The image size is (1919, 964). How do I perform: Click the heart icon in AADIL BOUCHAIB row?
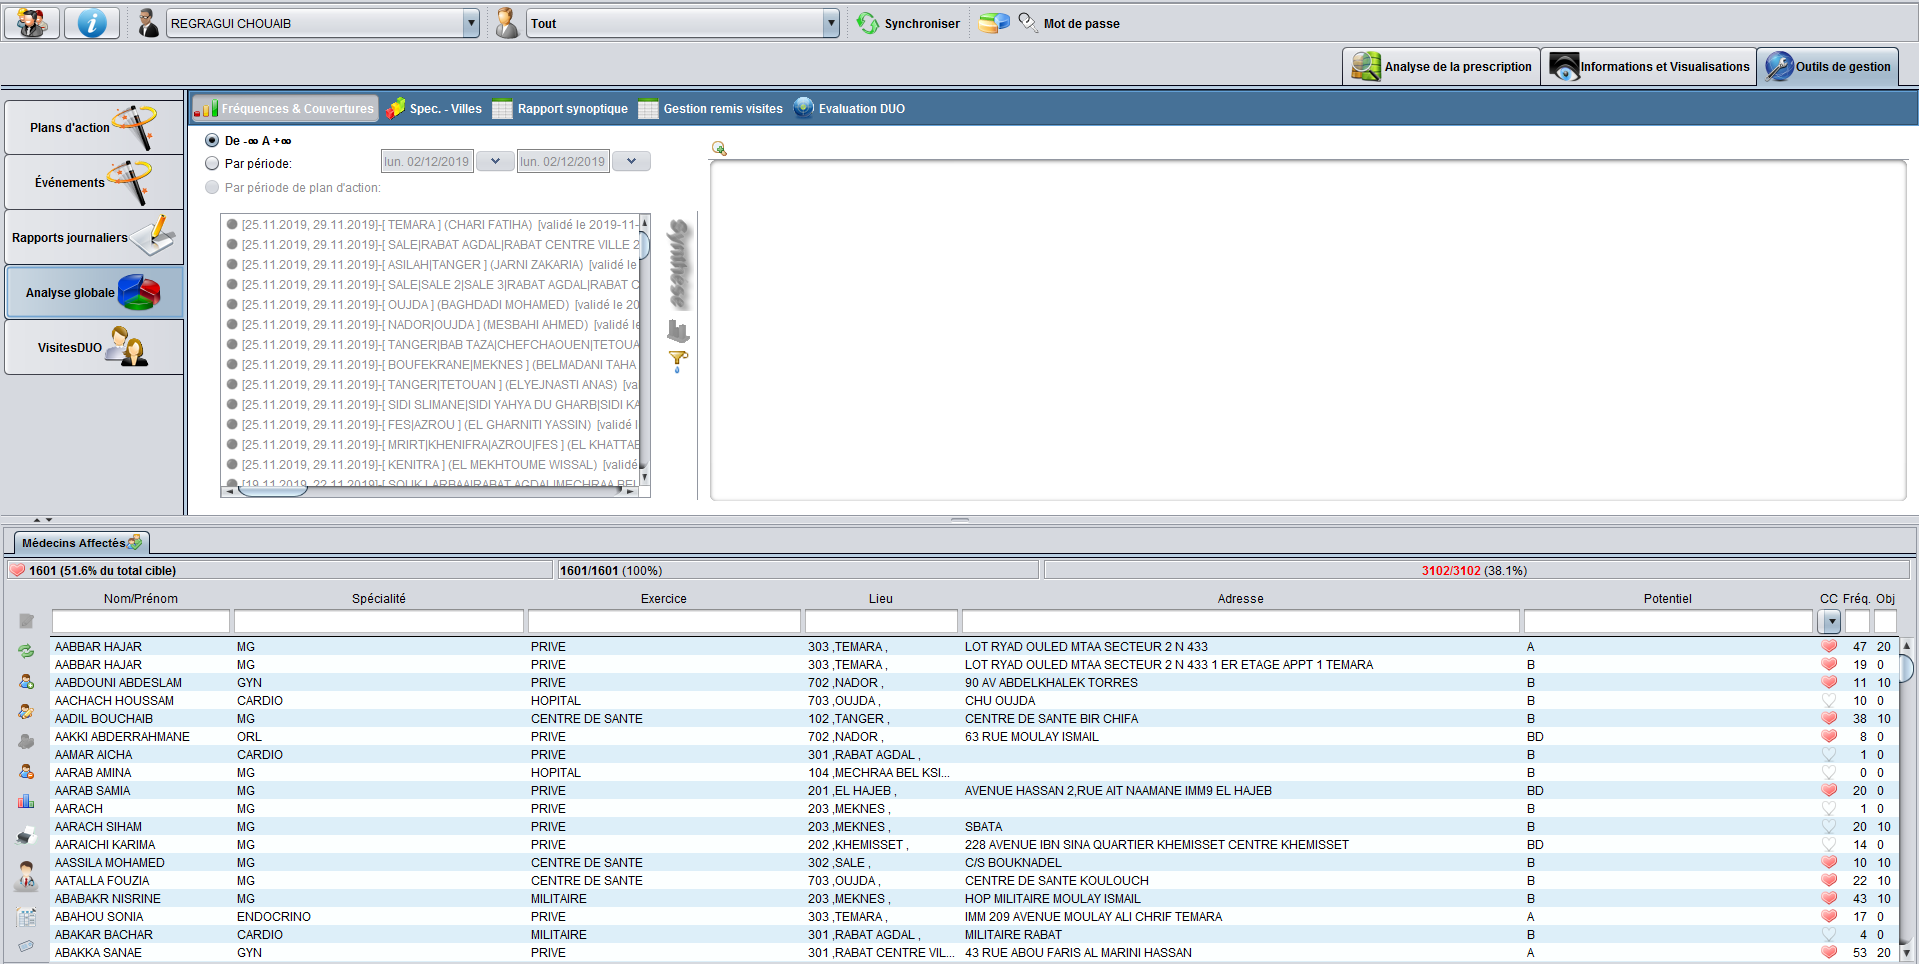click(1829, 719)
